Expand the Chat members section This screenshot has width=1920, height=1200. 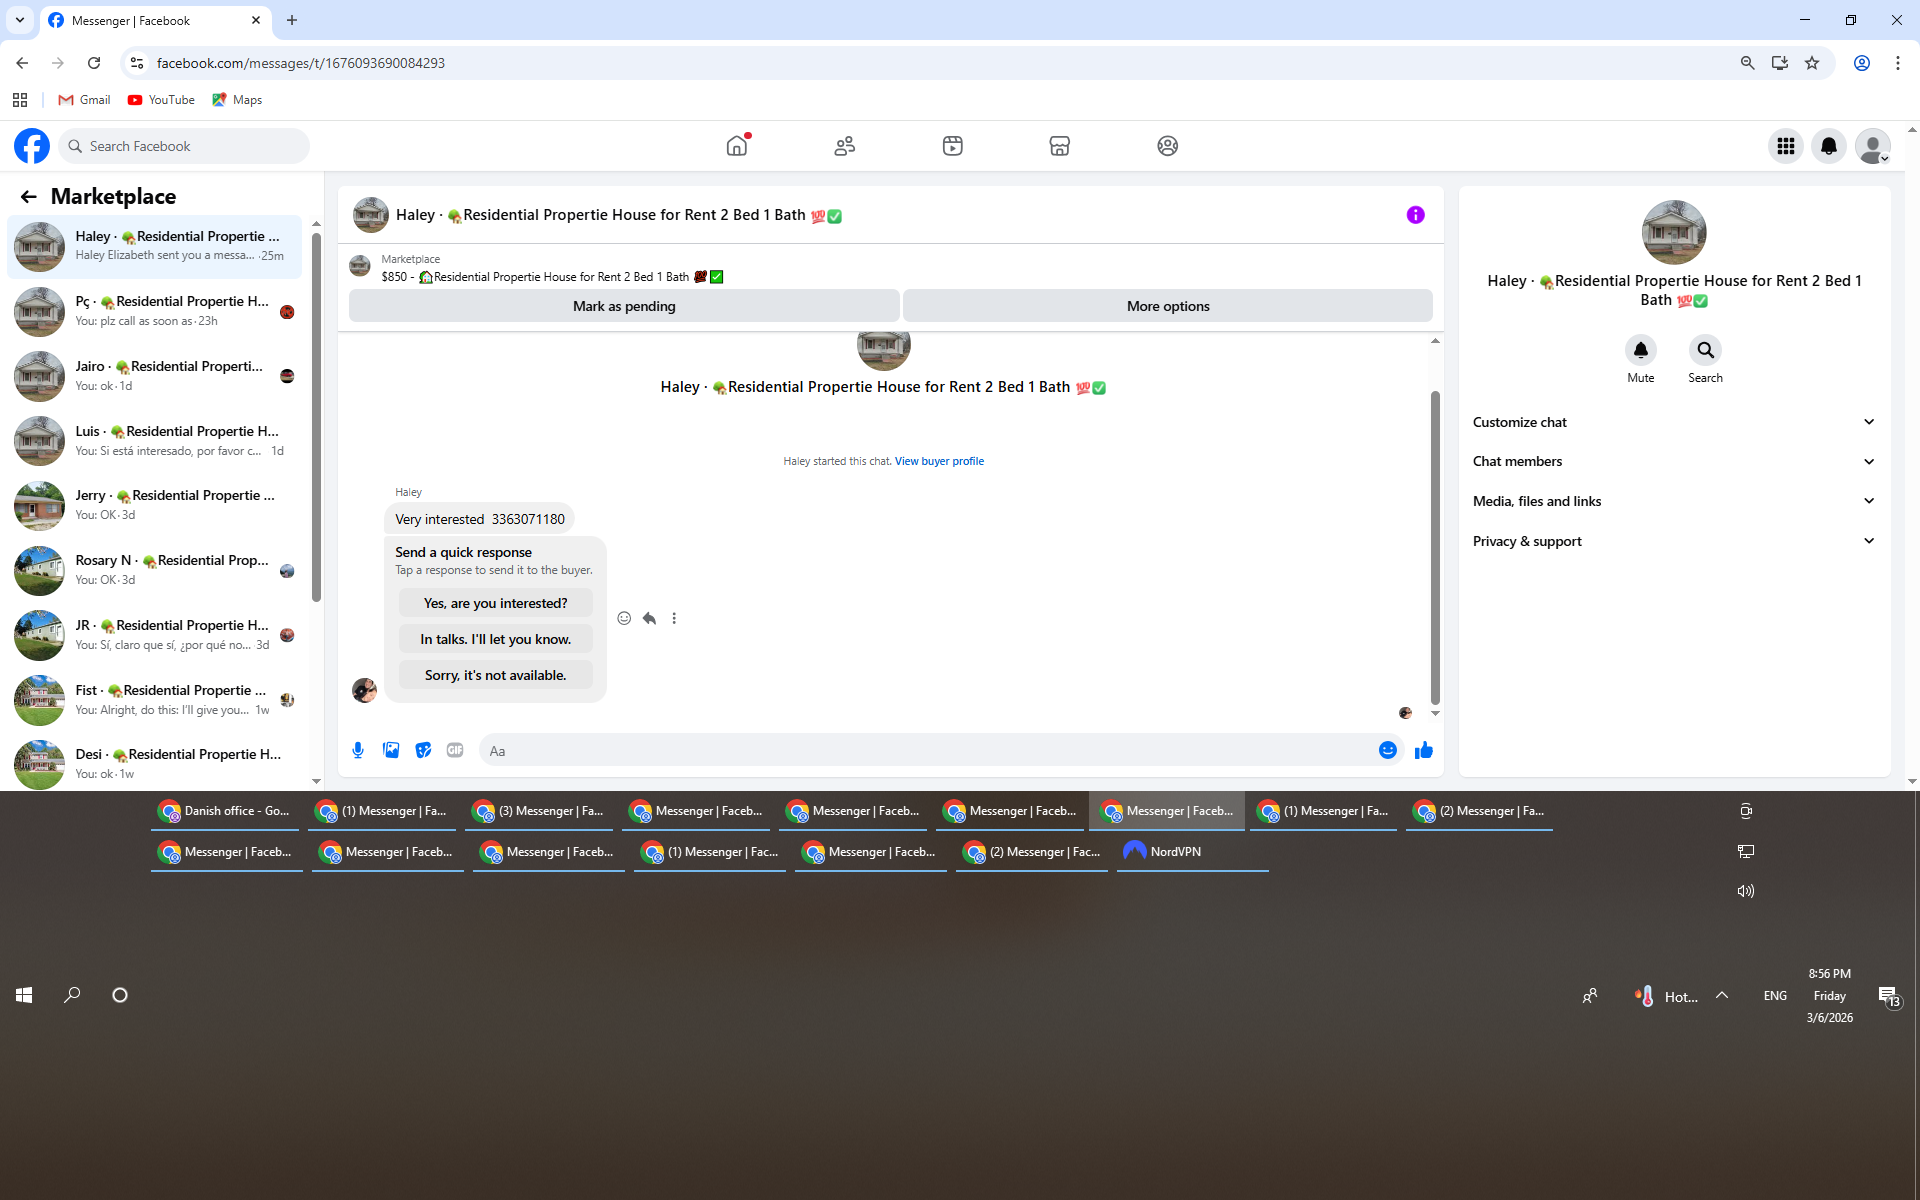[x=1673, y=461]
